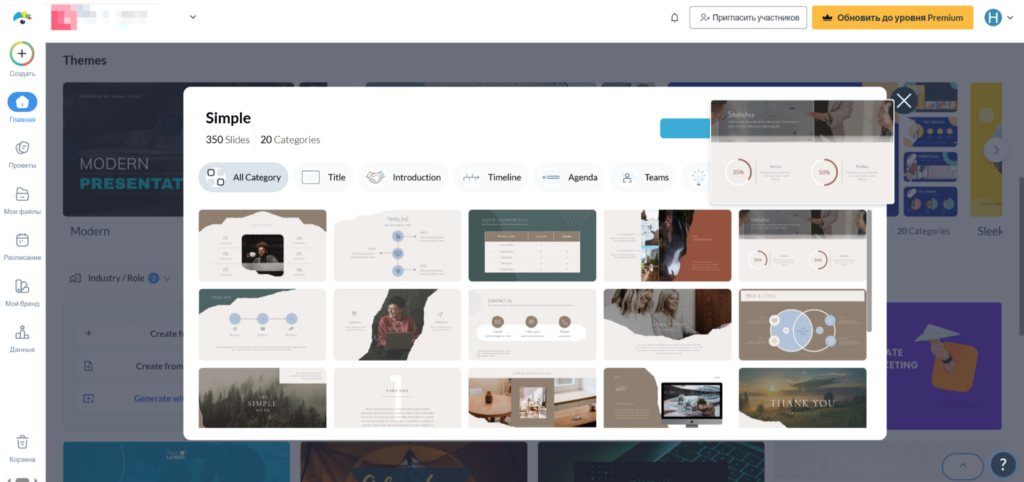
Task: Select the All Category filter
Action: 244,177
